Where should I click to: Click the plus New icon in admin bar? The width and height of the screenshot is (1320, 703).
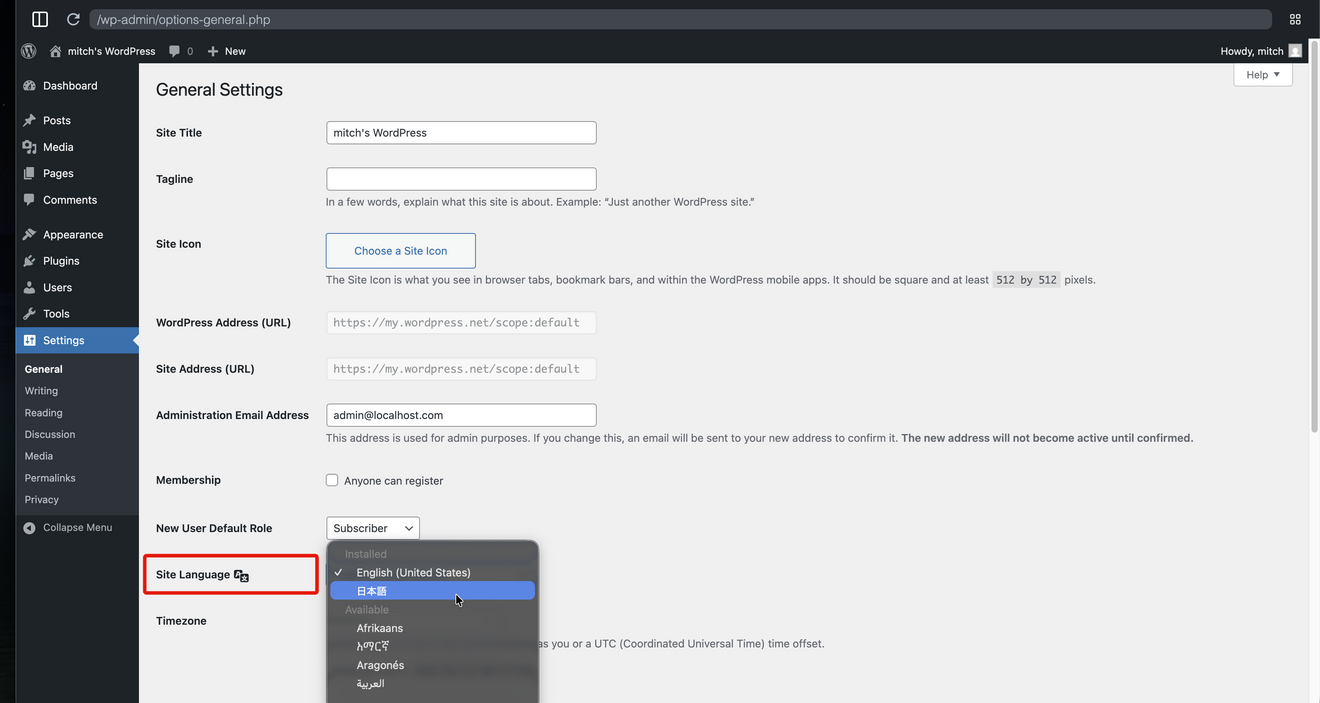pos(213,51)
